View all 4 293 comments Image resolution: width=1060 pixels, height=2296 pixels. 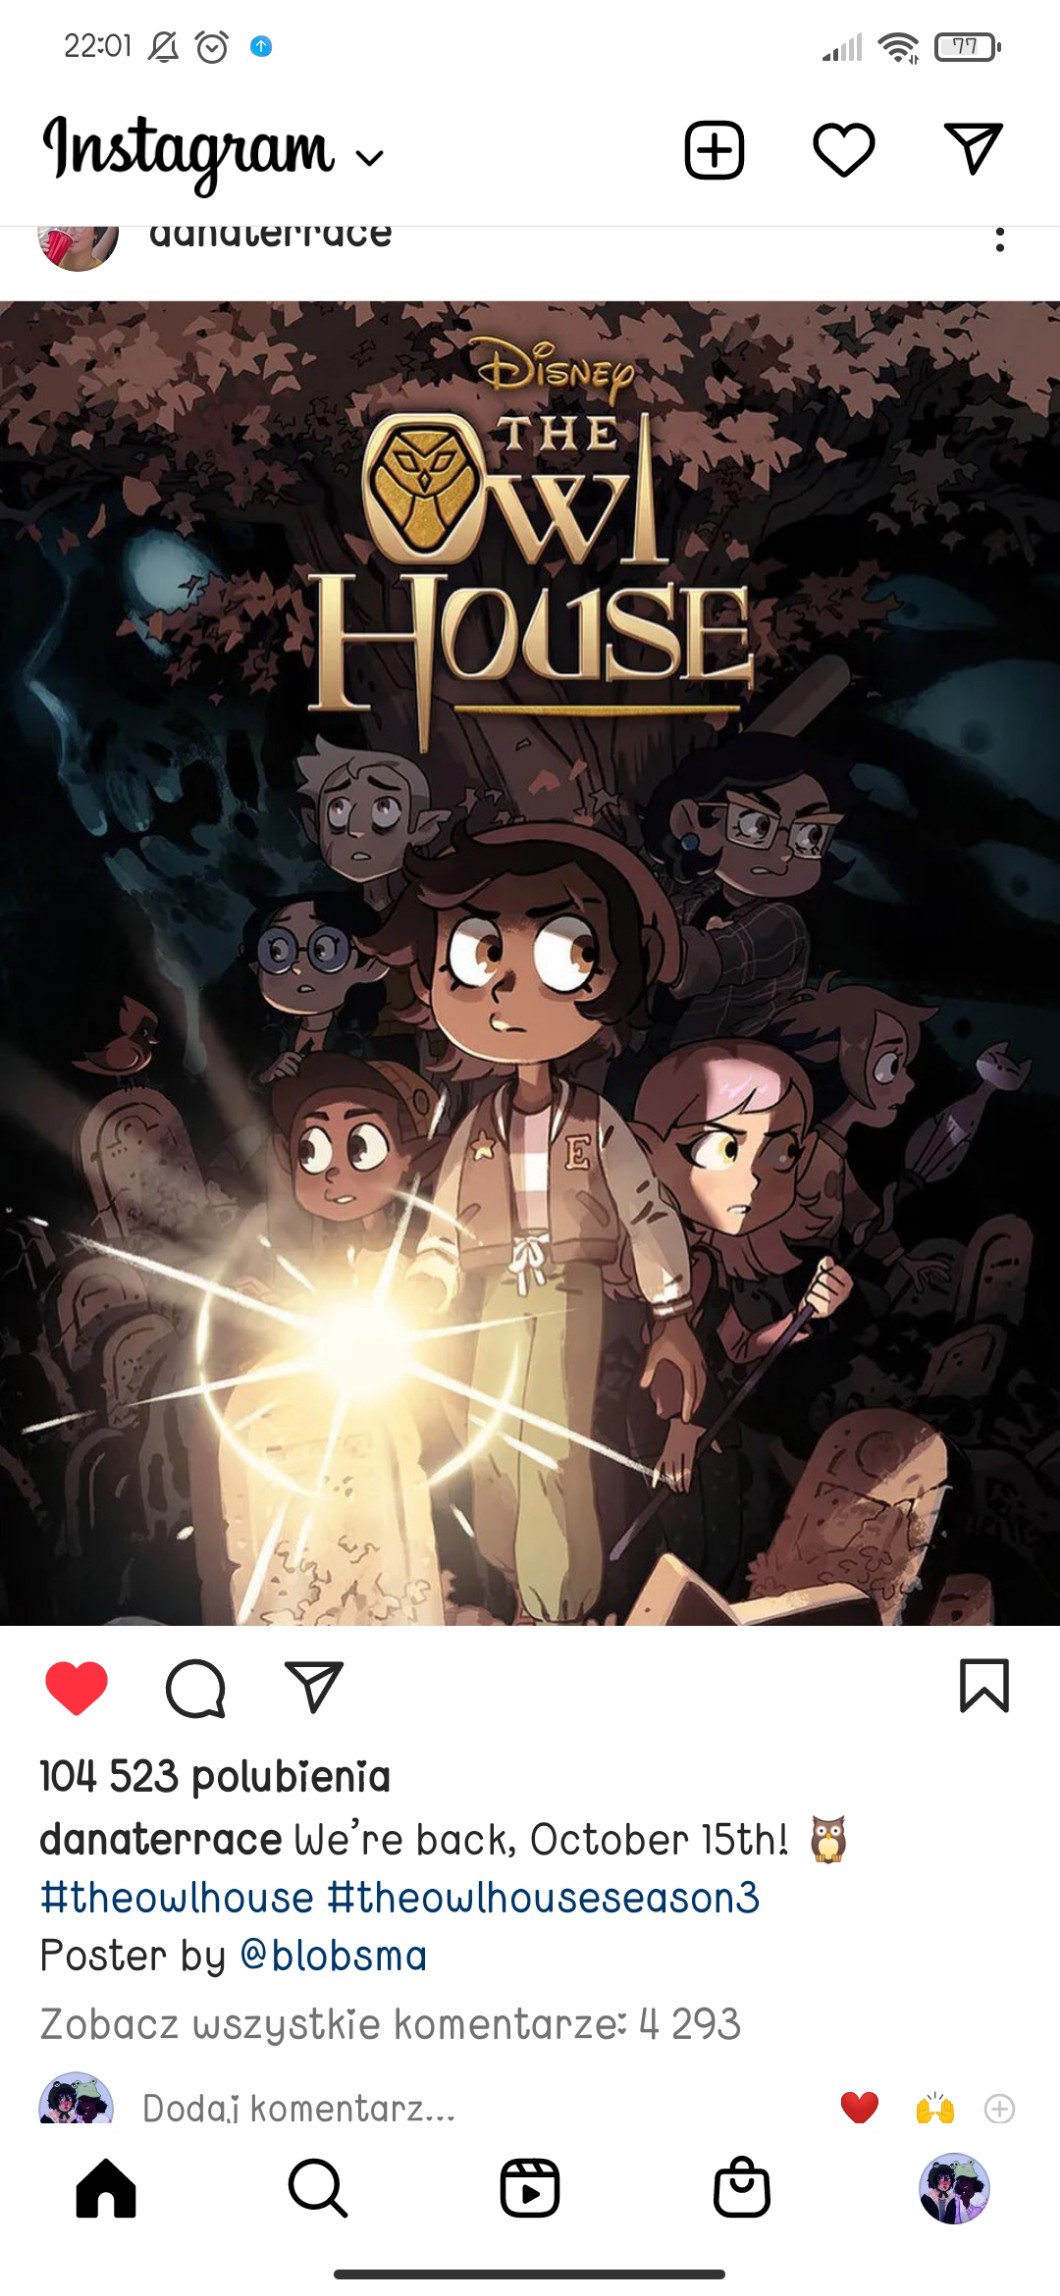(x=390, y=2024)
